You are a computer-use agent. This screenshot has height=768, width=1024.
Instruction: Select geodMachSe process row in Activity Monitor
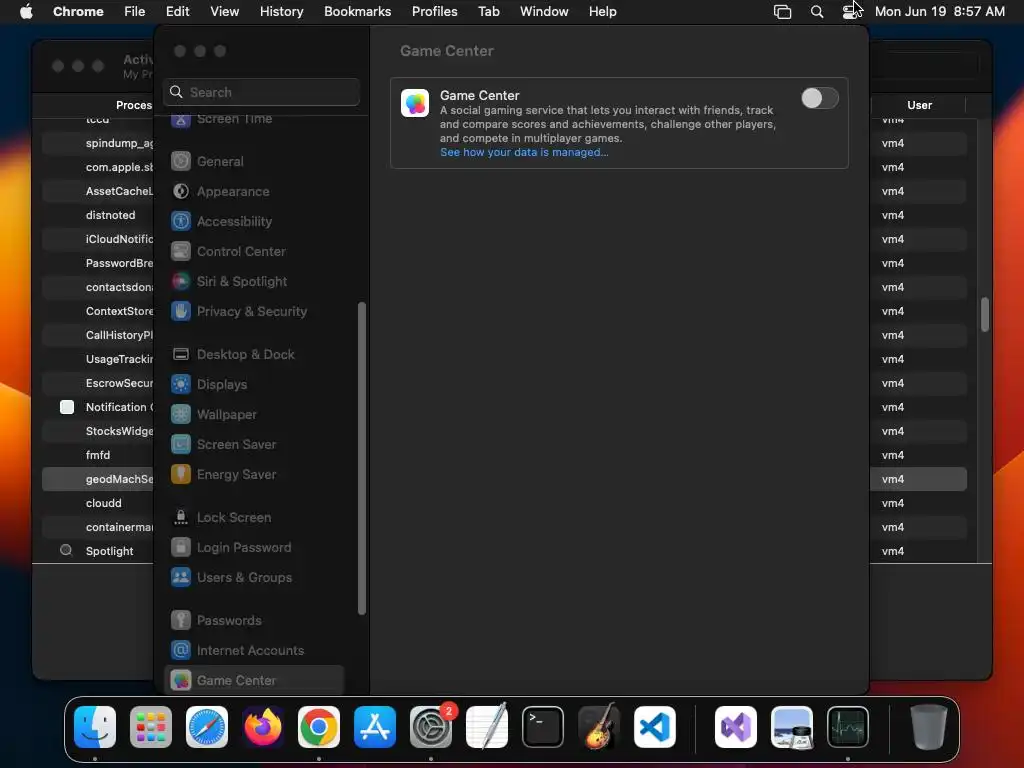coord(98,479)
